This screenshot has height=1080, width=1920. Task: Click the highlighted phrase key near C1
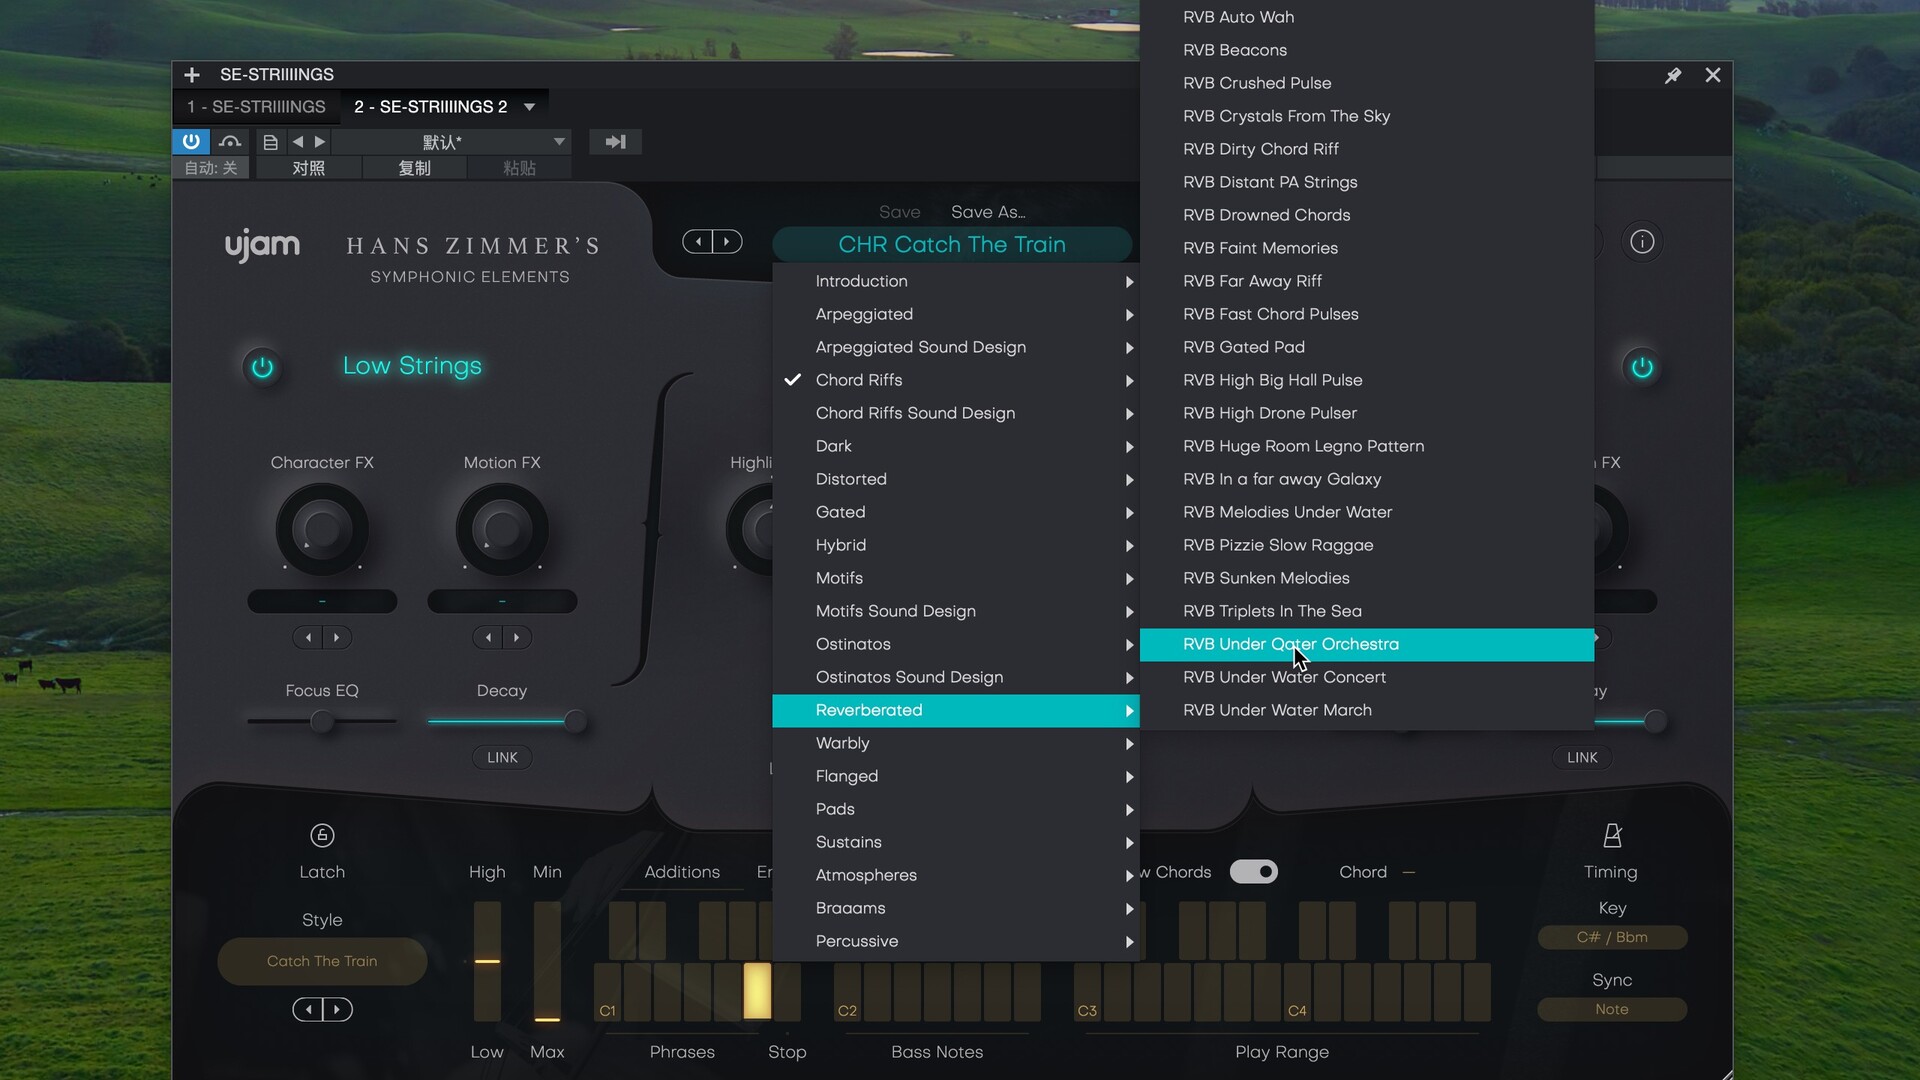(x=757, y=990)
